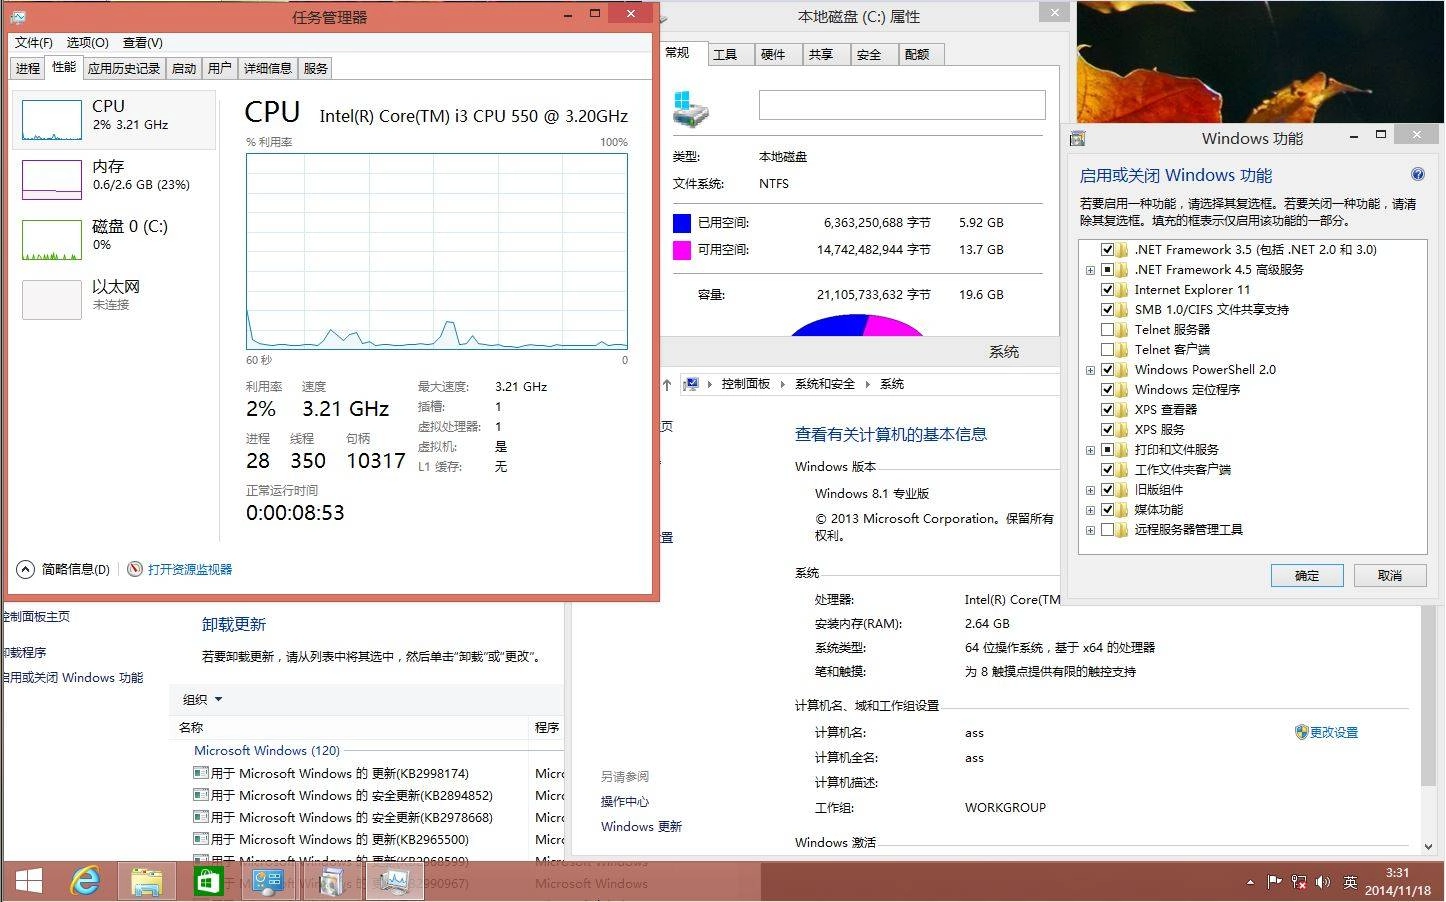Select the CPU mini graph
Screen dimensions: 1446x902
coord(52,120)
